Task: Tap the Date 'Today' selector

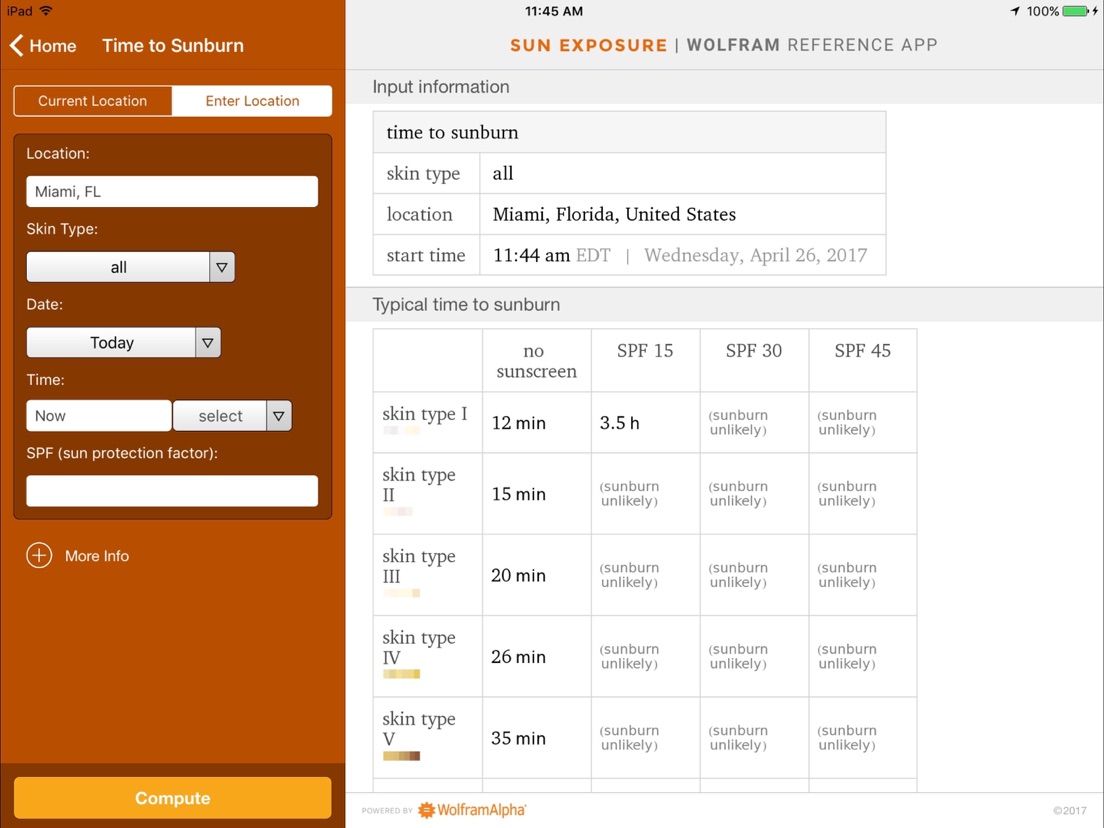Action: point(111,343)
